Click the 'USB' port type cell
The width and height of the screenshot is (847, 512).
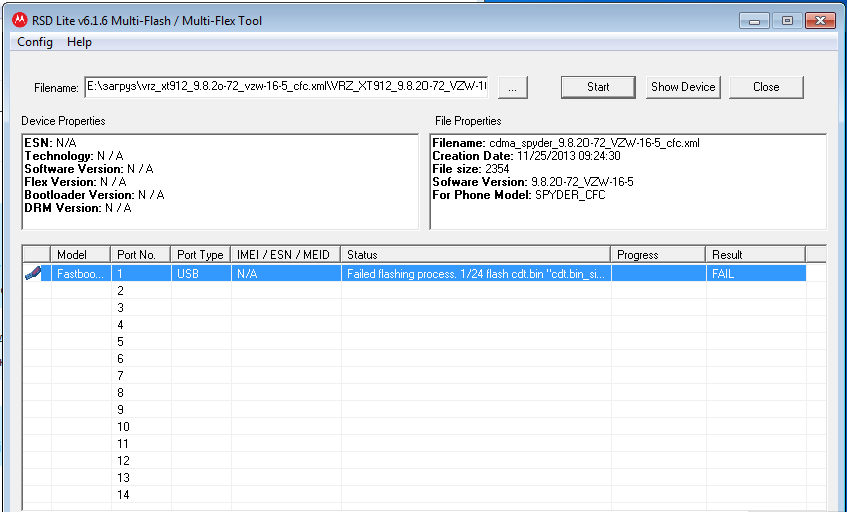201,274
